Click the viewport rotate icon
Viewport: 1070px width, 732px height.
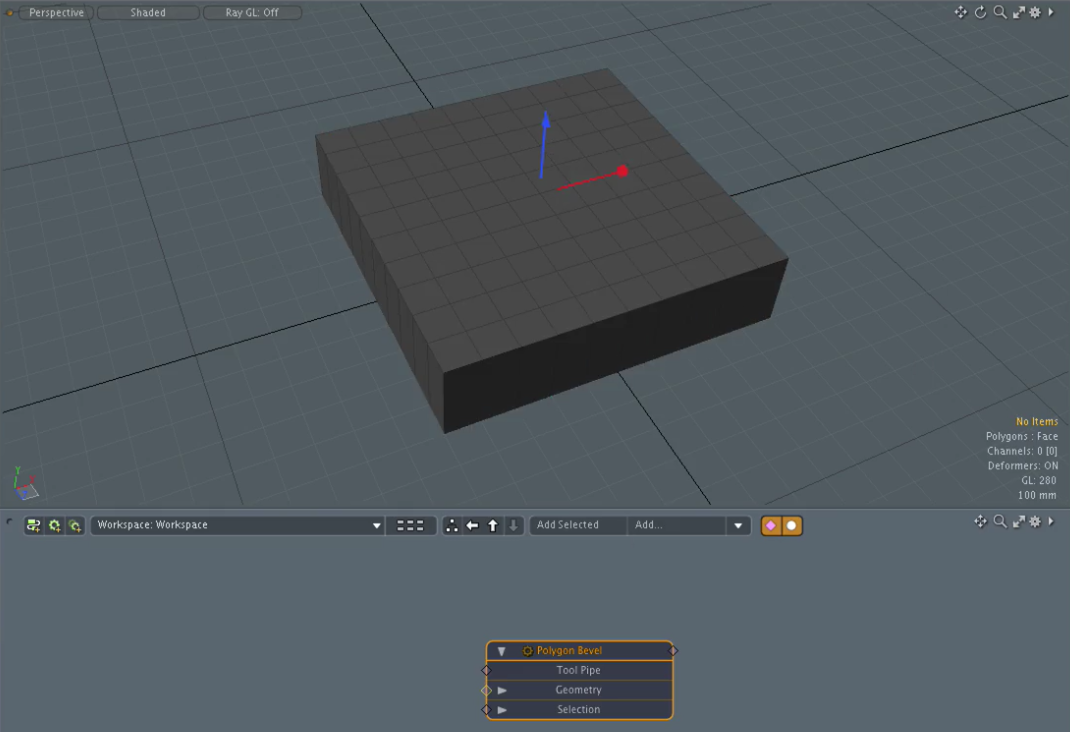coord(981,12)
